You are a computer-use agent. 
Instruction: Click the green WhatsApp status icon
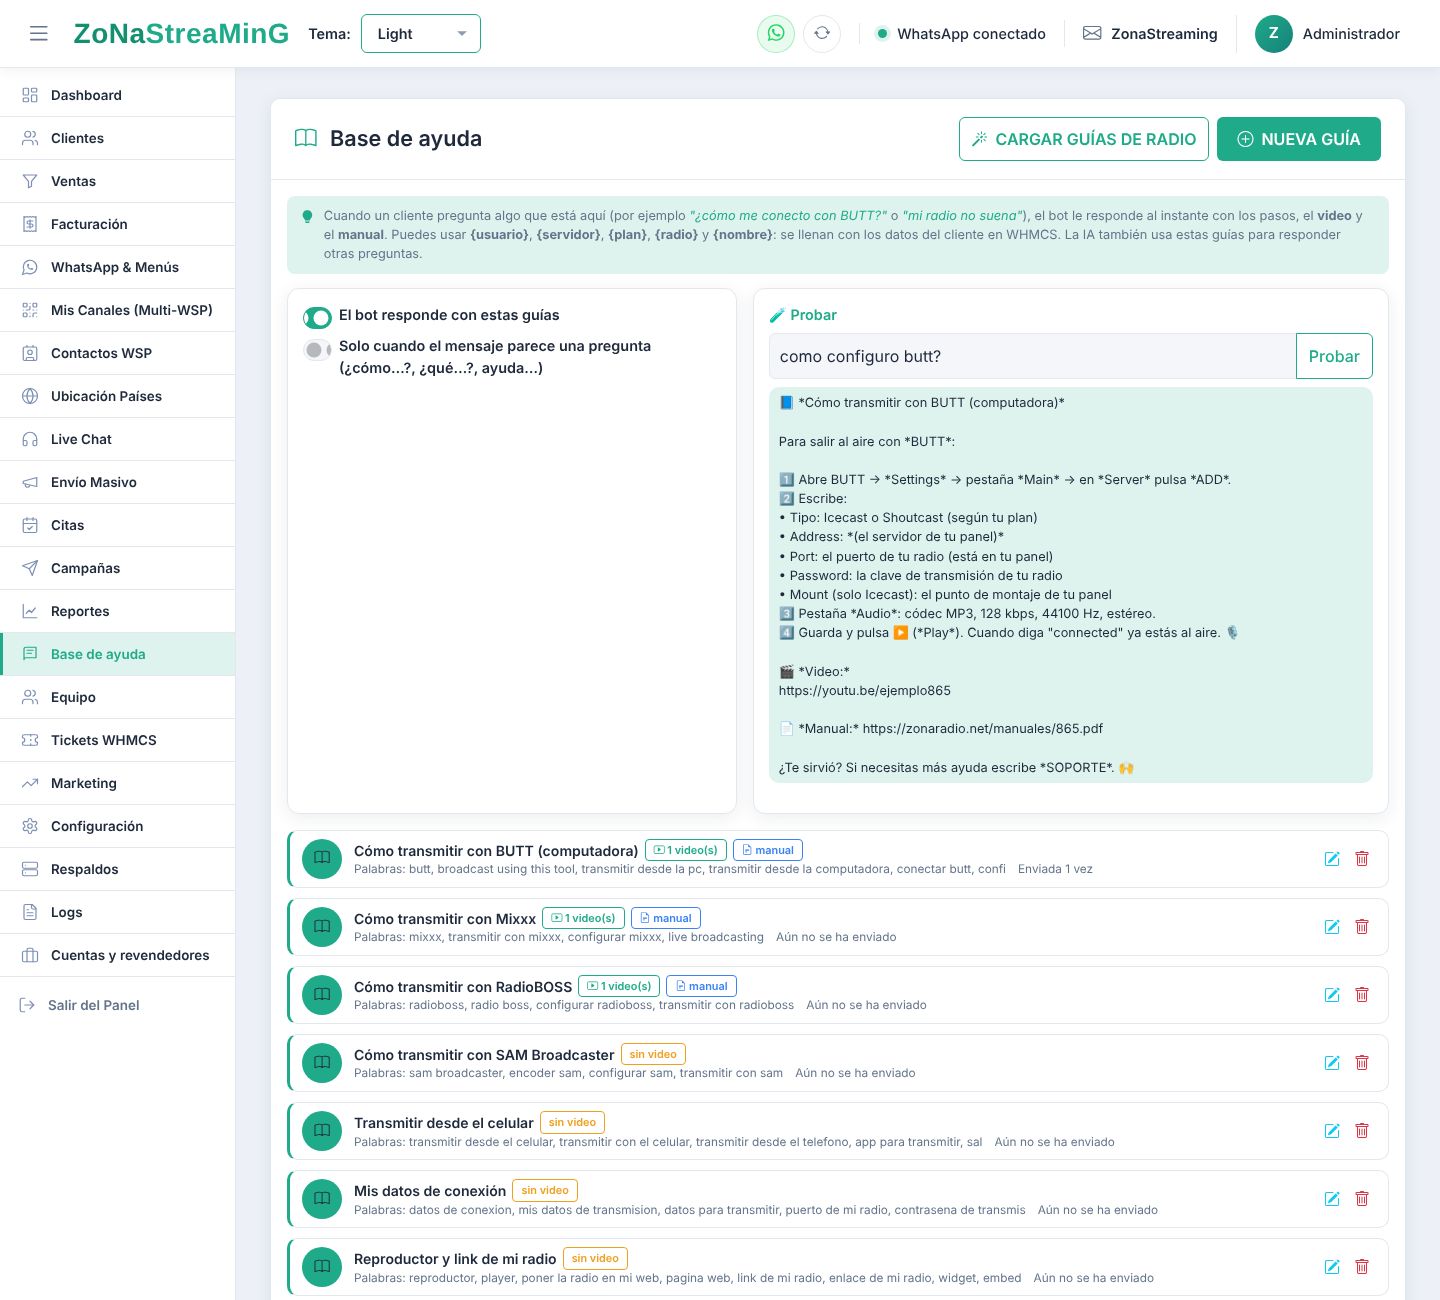point(776,34)
